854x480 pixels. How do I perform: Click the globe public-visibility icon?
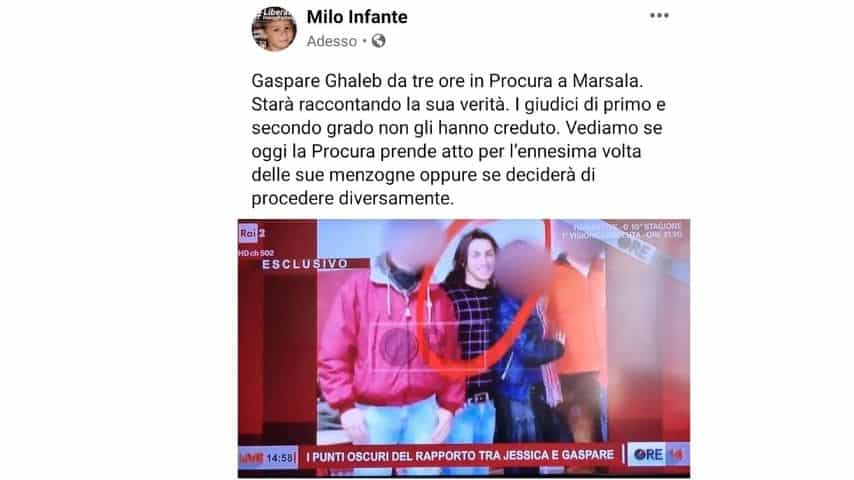(379, 41)
